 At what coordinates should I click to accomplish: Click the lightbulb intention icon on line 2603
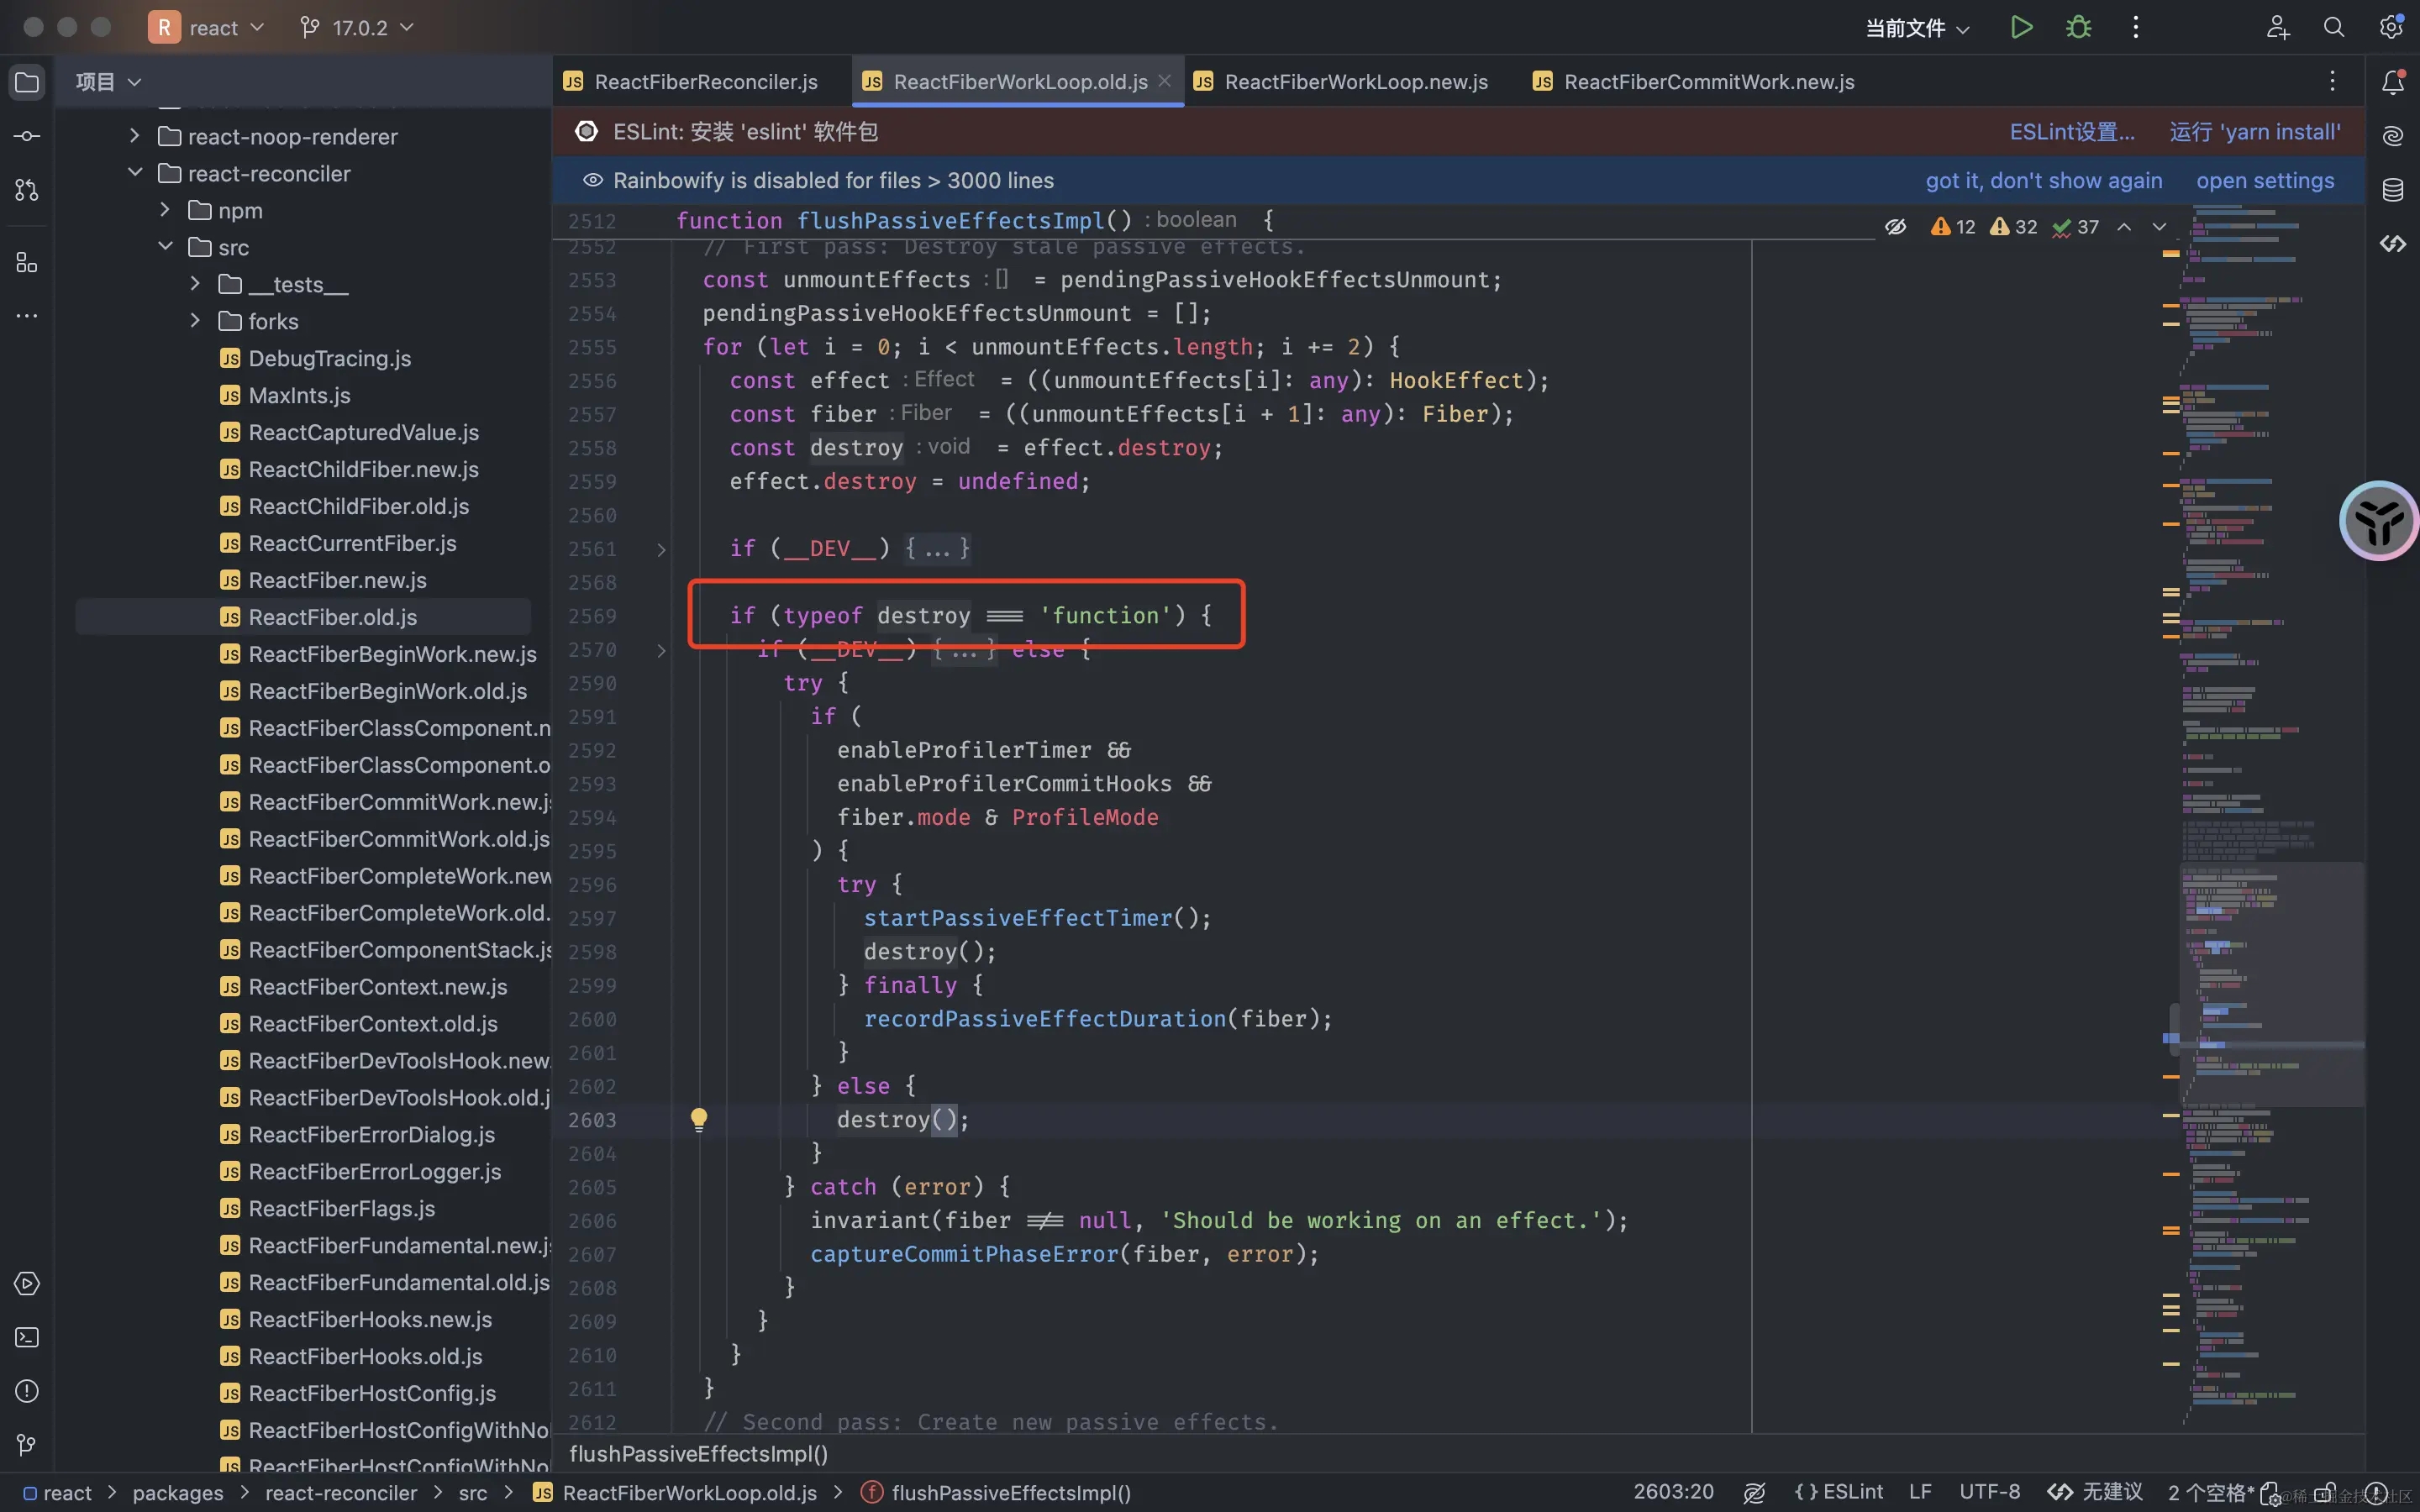pyautogui.click(x=699, y=1119)
